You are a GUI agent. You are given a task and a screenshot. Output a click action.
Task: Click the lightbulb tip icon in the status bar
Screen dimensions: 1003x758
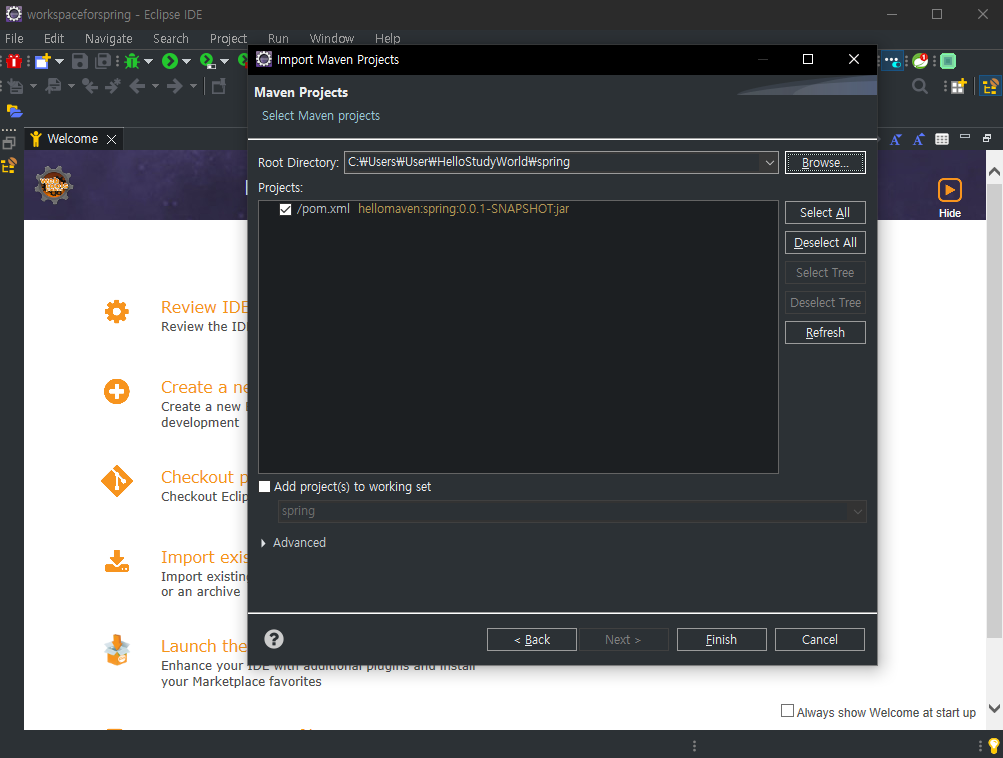click(993, 746)
